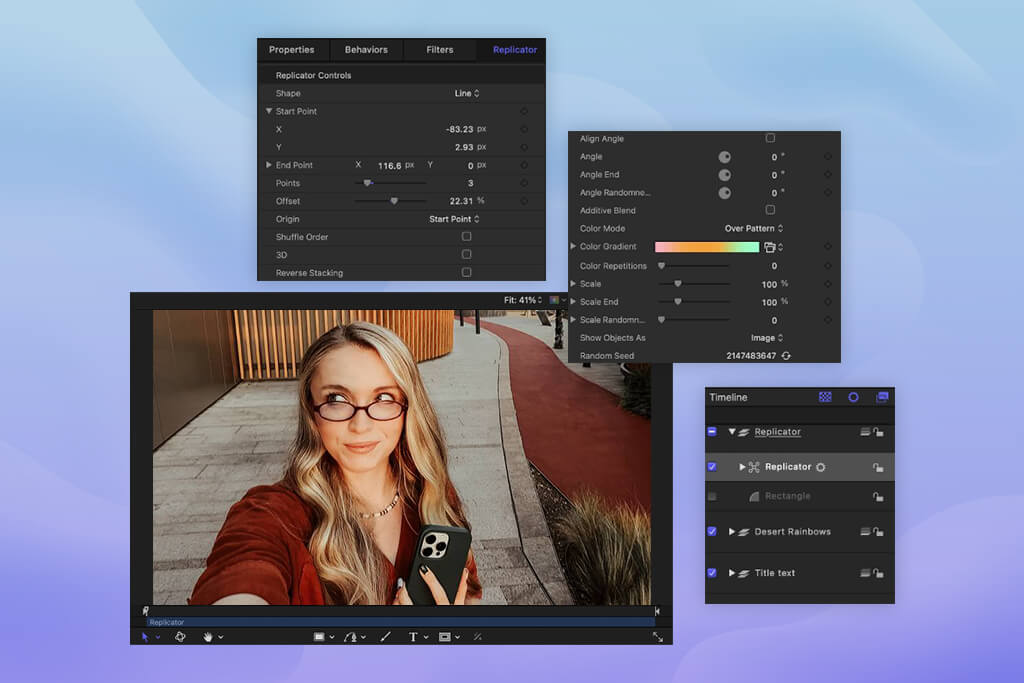This screenshot has width=1024, height=683.
Task: Click the canvas expand to fullscreen icon
Action: pyautogui.click(x=658, y=637)
